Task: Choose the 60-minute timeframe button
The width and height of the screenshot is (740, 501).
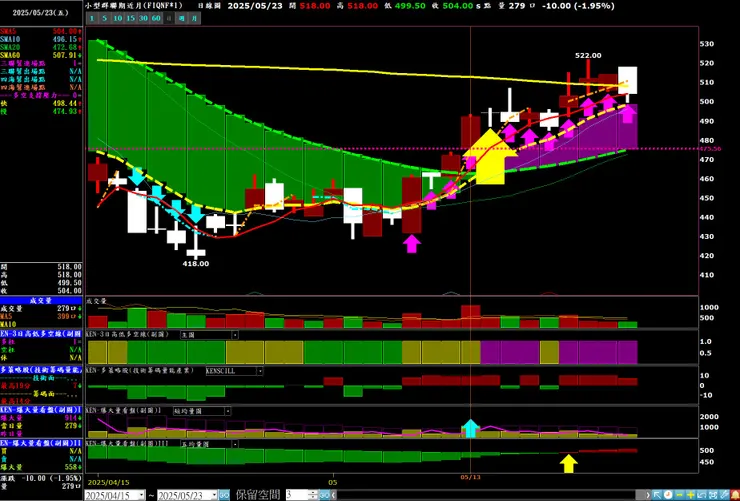Action: pyautogui.click(x=156, y=18)
